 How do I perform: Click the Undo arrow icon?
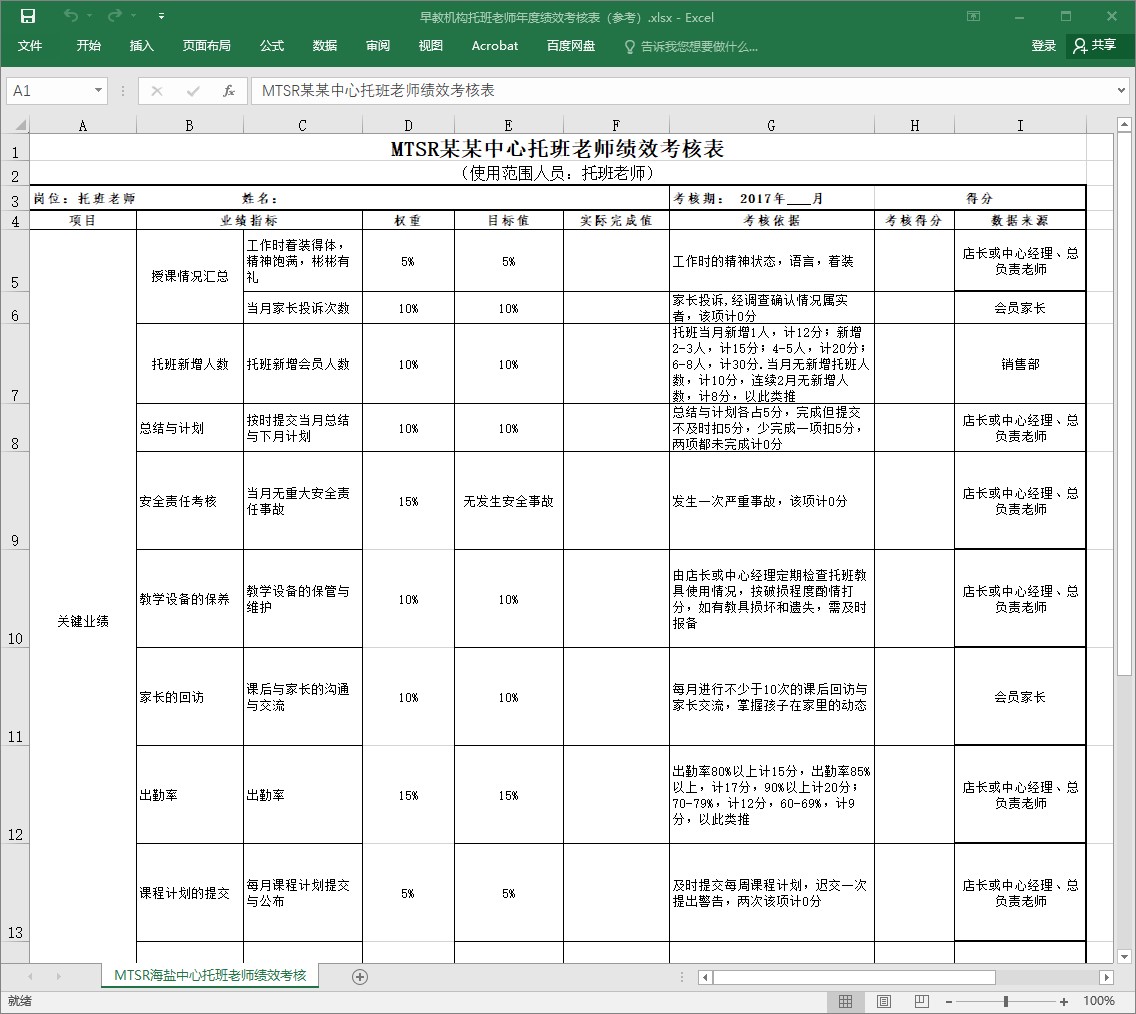(x=71, y=16)
